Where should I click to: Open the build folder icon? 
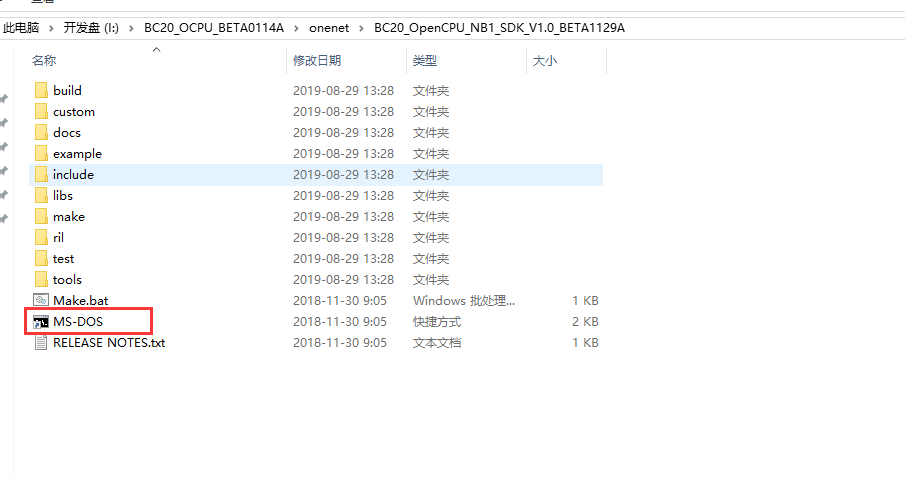click(41, 90)
